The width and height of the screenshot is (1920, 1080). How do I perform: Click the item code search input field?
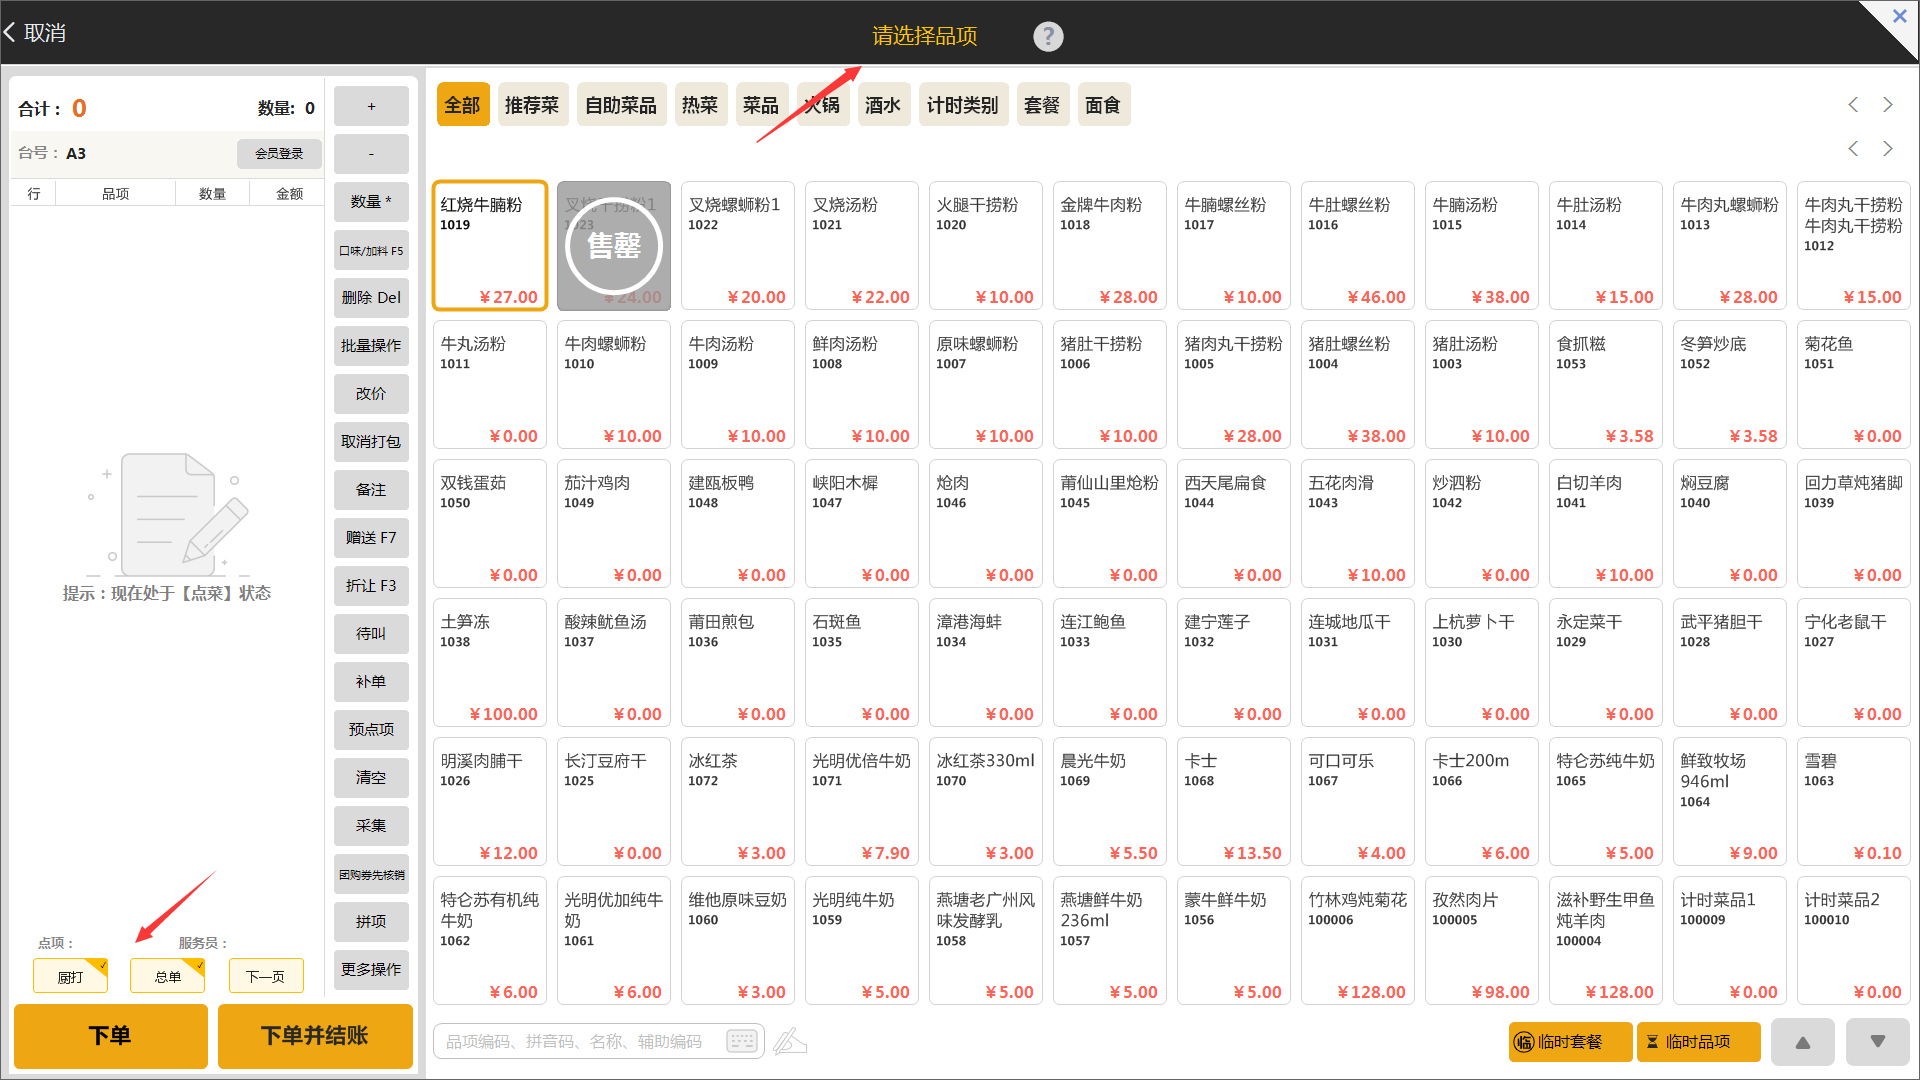575,1041
